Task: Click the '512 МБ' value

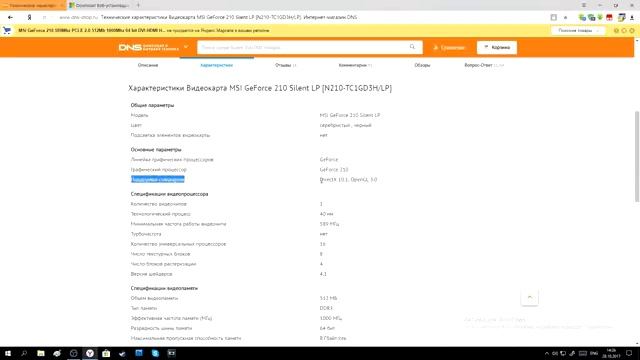Action: coord(329,298)
